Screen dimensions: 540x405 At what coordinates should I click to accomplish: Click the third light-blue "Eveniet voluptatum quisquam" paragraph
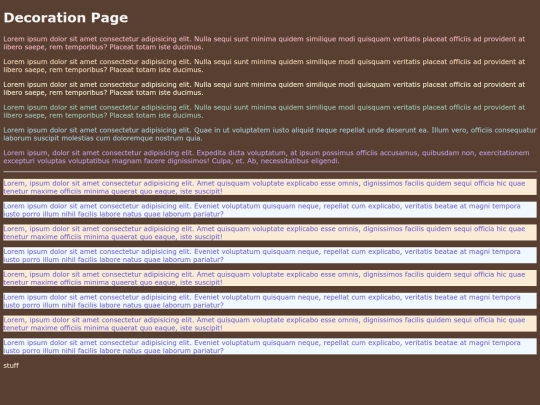pyautogui.click(x=270, y=301)
